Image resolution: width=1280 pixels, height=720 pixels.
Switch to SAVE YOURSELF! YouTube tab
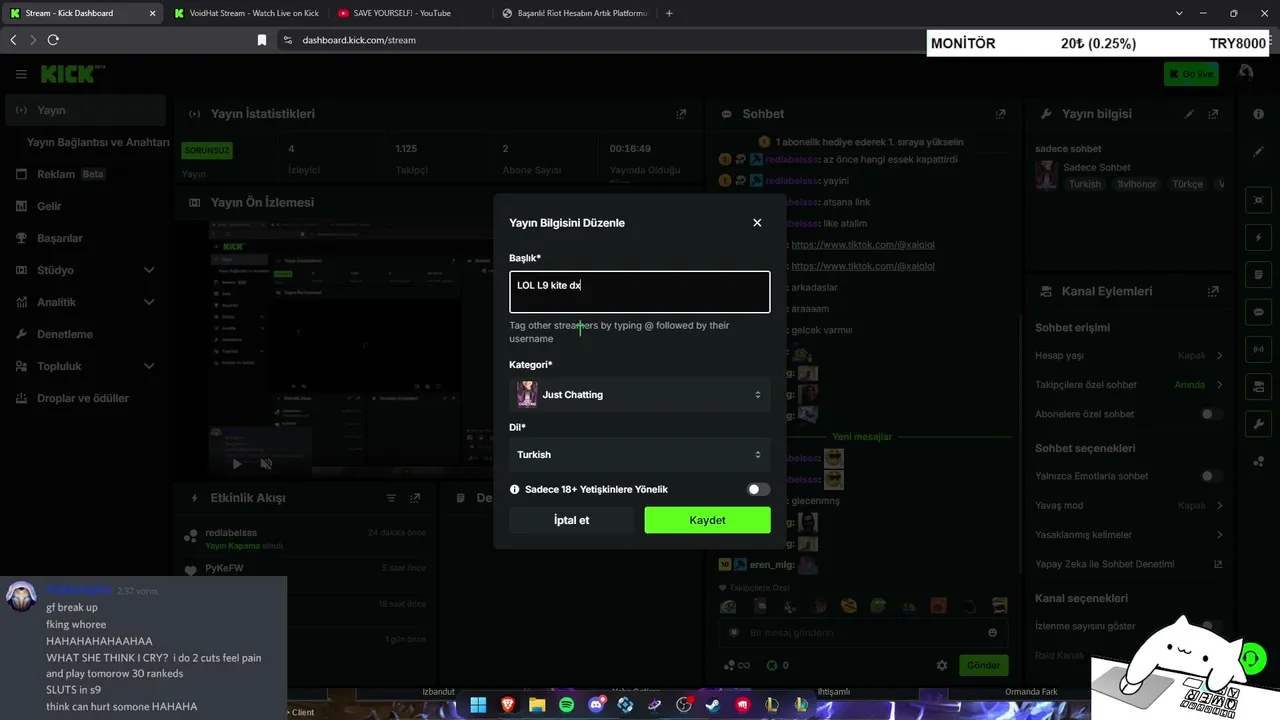tap(406, 13)
